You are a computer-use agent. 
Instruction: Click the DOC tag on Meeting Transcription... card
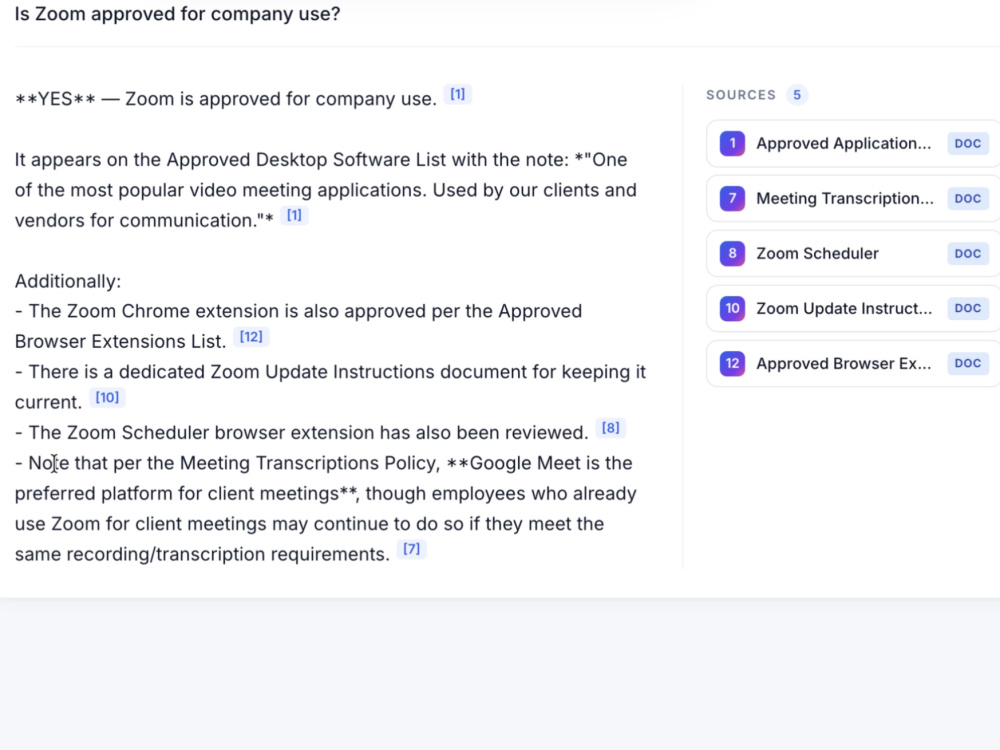[x=967, y=198]
